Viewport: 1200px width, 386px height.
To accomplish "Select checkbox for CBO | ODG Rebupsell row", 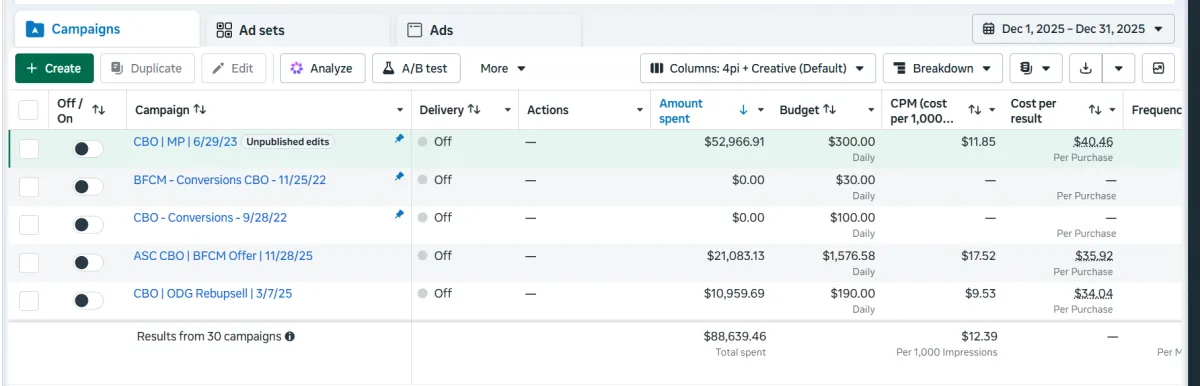I will click(28, 301).
